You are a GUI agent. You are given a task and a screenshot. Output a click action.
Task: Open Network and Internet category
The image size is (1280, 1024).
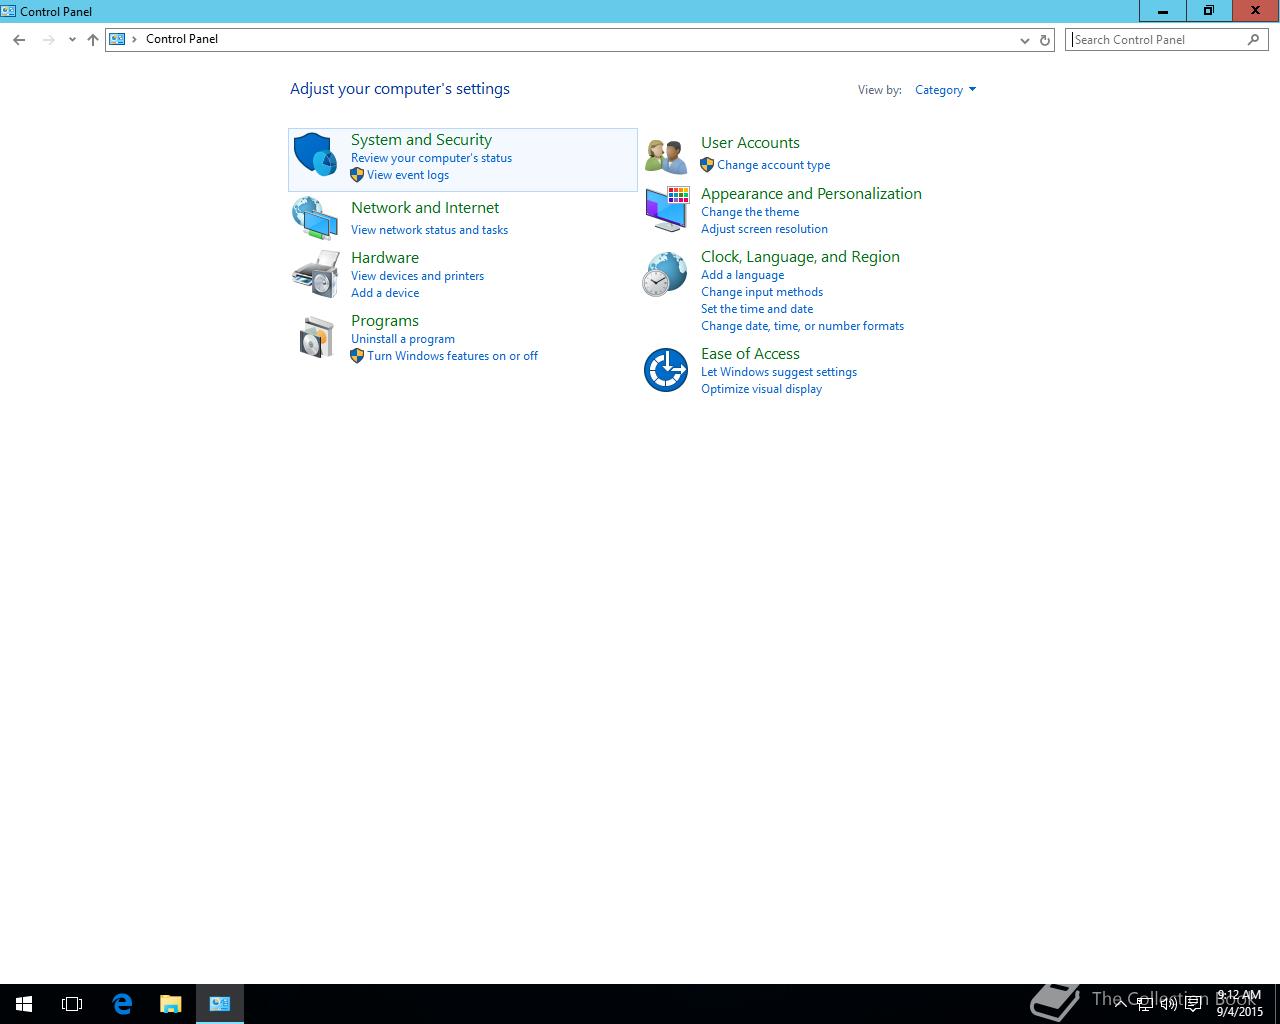pos(425,208)
